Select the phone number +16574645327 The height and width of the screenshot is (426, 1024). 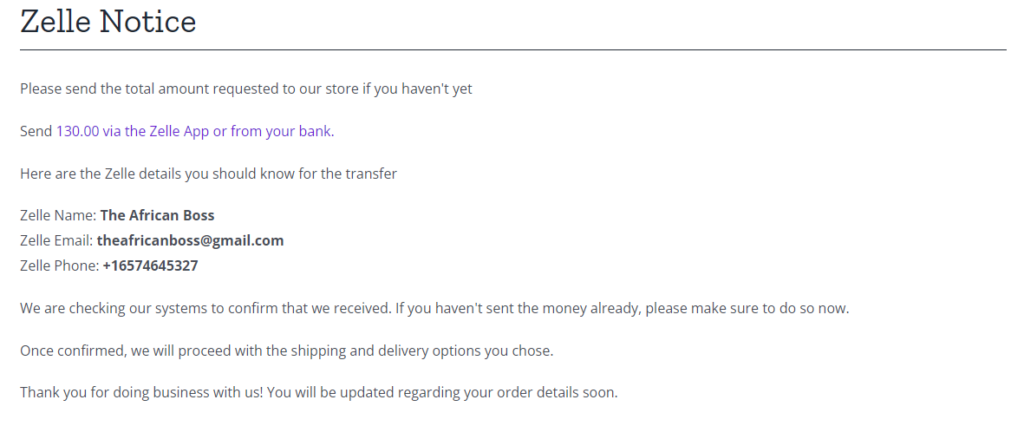pyautogui.click(x=150, y=266)
